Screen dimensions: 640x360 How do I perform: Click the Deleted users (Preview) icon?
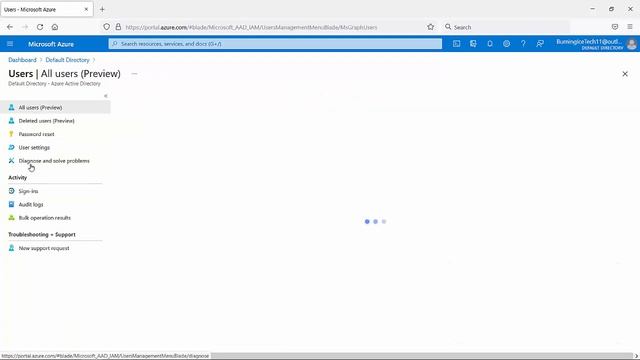coord(11,121)
